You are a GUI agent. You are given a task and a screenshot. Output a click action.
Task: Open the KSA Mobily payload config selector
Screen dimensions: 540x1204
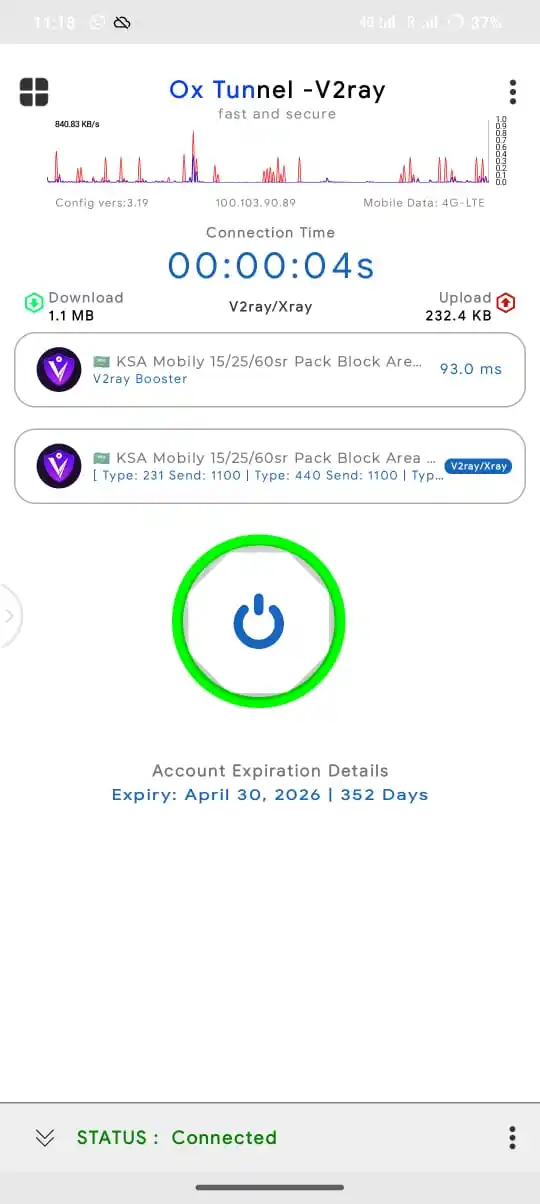coord(270,466)
